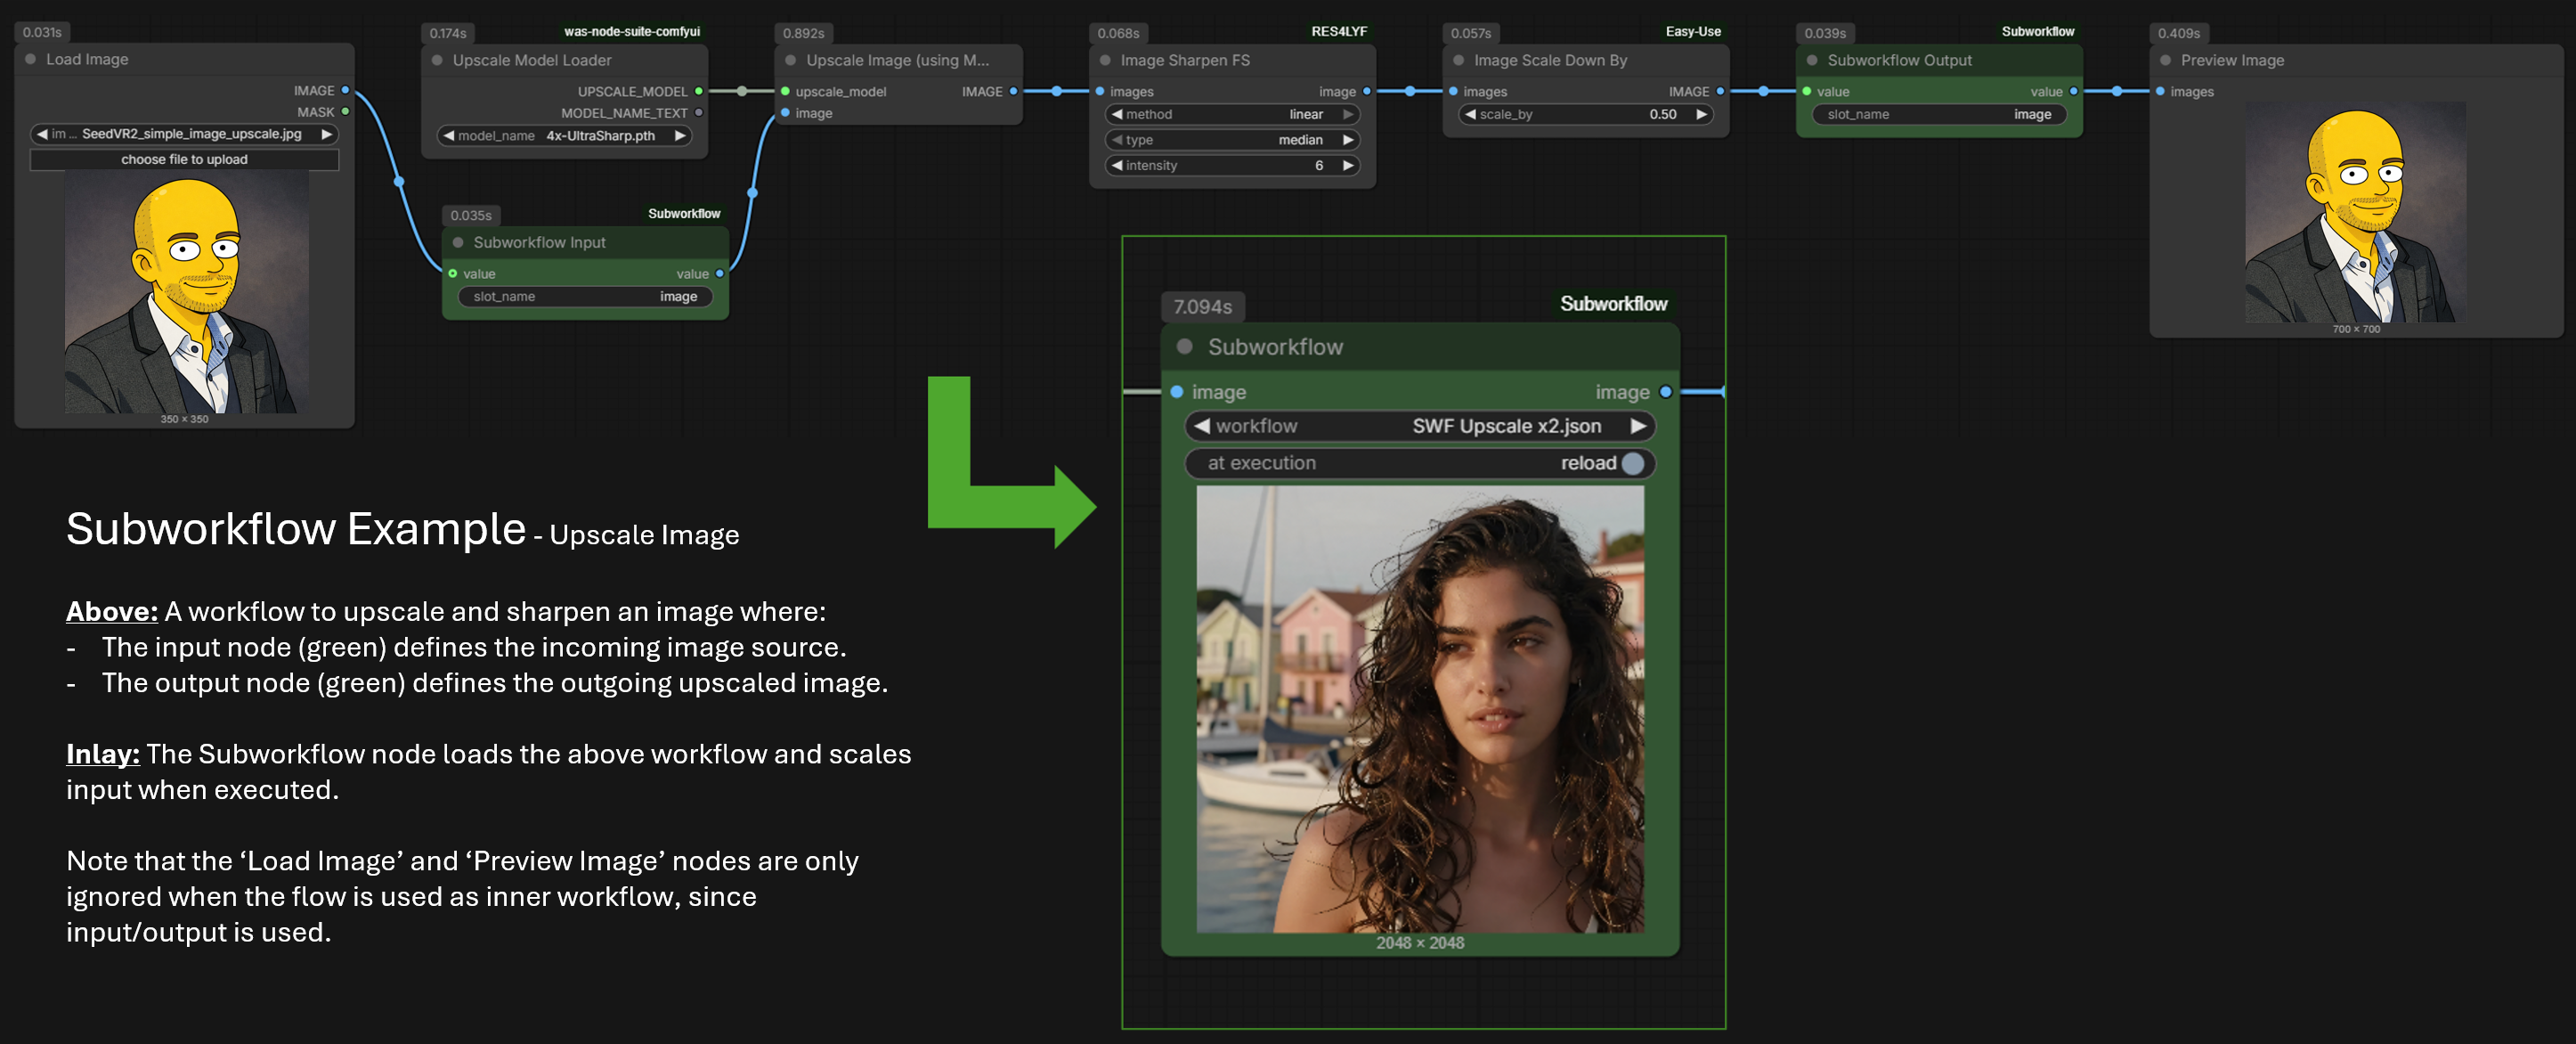Click the Load Image preview thumbnail

point(187,291)
